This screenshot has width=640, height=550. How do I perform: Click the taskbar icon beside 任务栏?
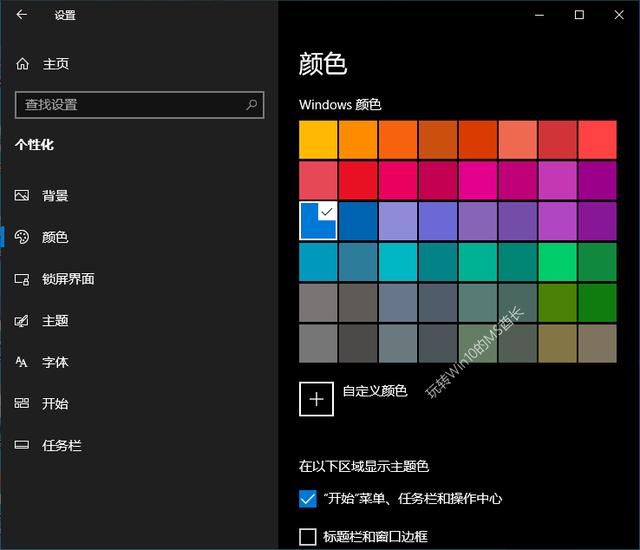(22, 445)
